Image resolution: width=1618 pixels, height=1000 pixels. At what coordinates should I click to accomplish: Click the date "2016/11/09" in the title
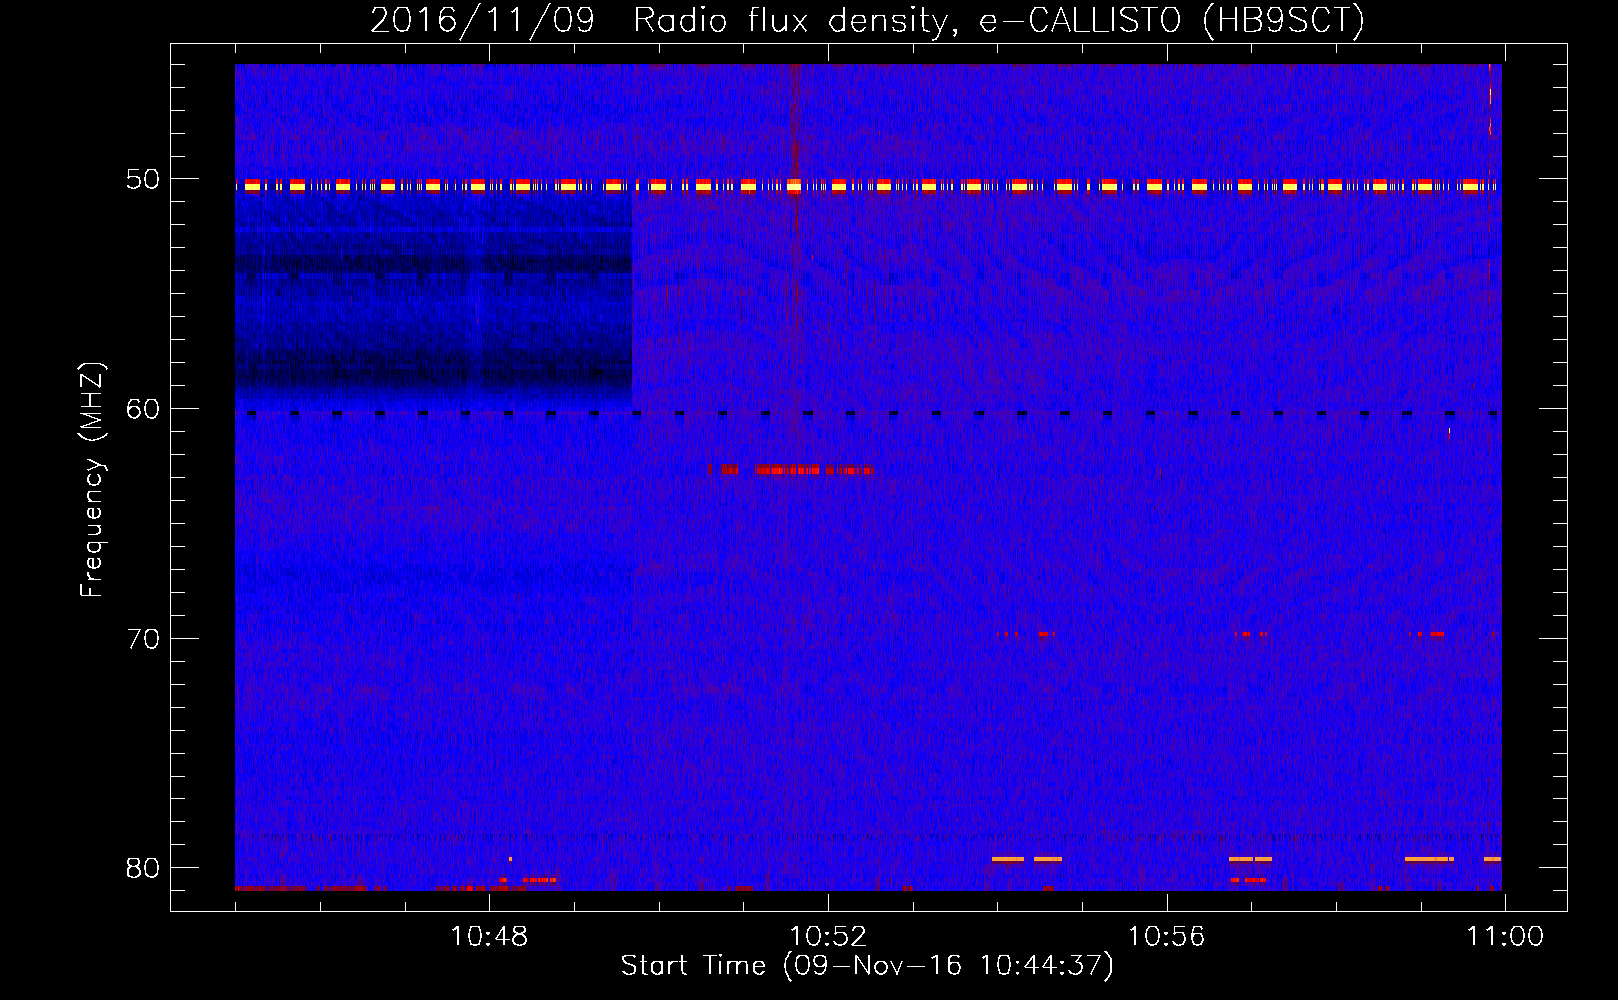(483, 19)
